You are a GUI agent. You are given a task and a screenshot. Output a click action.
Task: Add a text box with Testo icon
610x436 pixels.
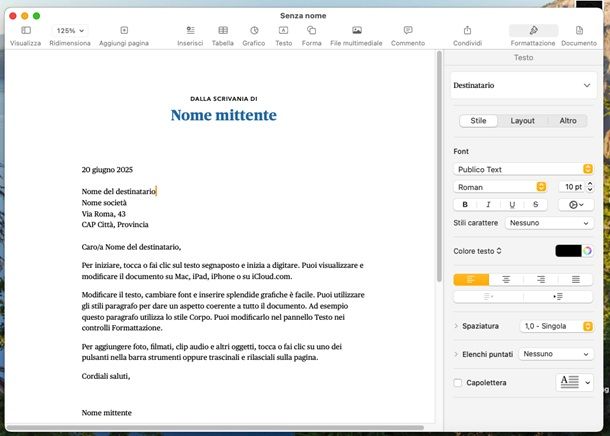click(284, 31)
